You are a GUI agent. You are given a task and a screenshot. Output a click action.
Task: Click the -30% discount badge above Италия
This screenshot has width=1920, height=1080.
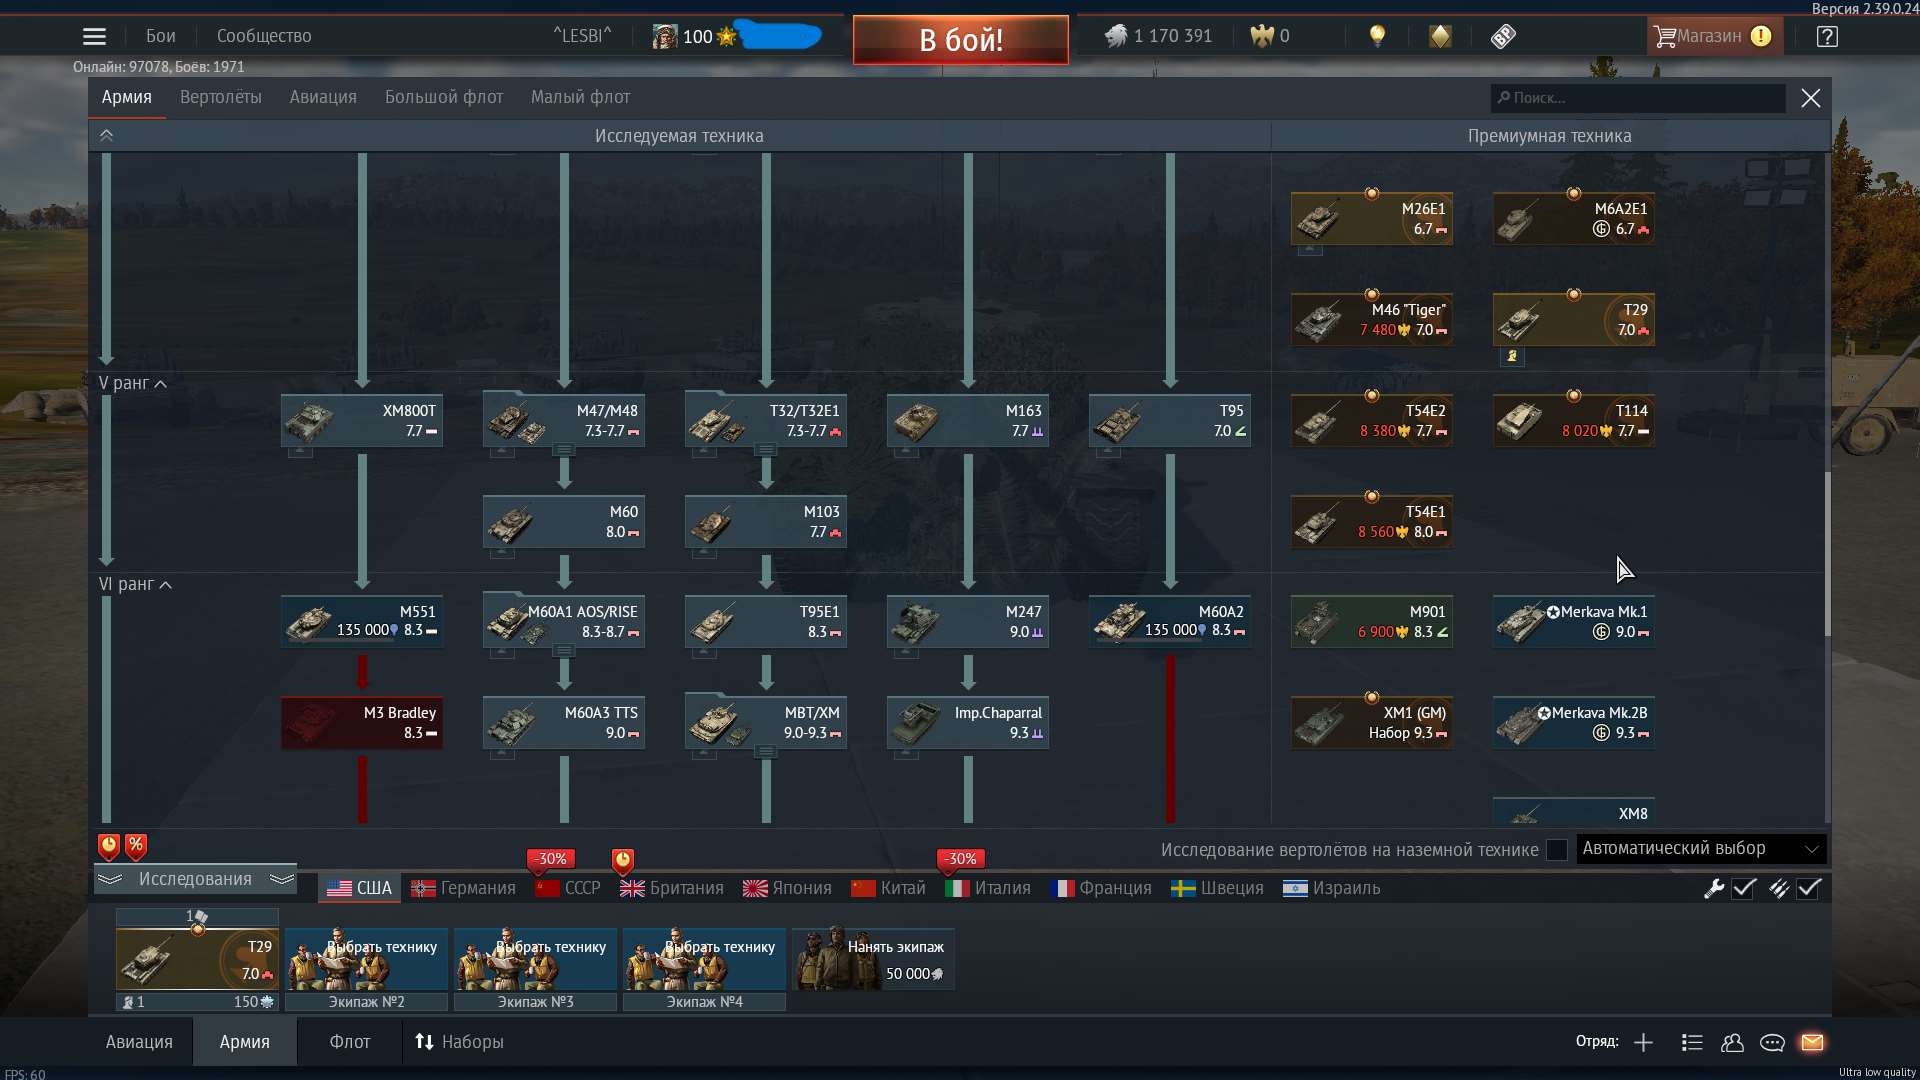(x=960, y=859)
